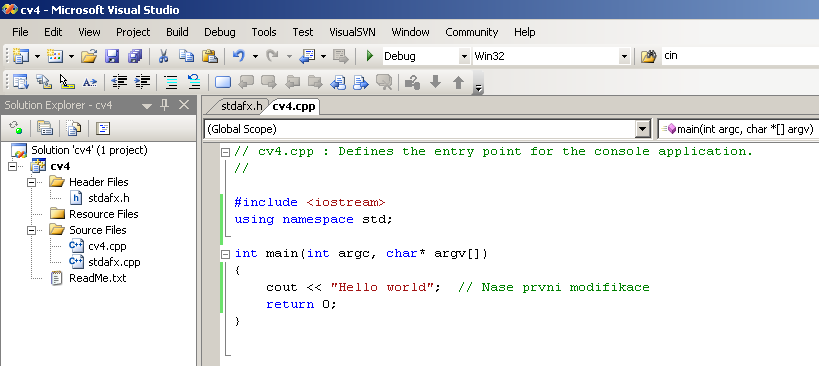Click the Display Word Completion icon
The width and height of the screenshot is (819, 366).
tap(90, 82)
